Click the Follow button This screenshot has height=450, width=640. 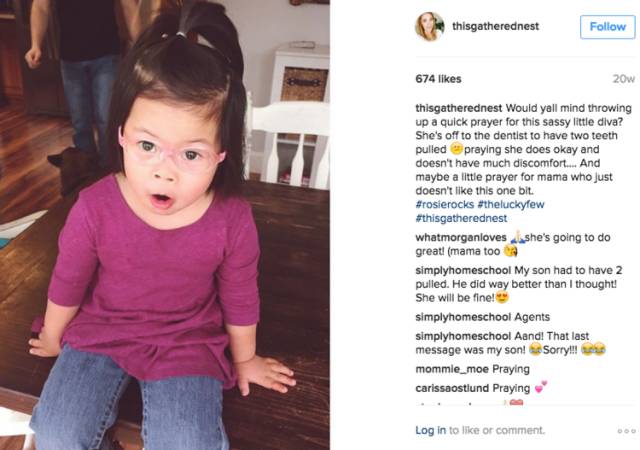click(607, 27)
